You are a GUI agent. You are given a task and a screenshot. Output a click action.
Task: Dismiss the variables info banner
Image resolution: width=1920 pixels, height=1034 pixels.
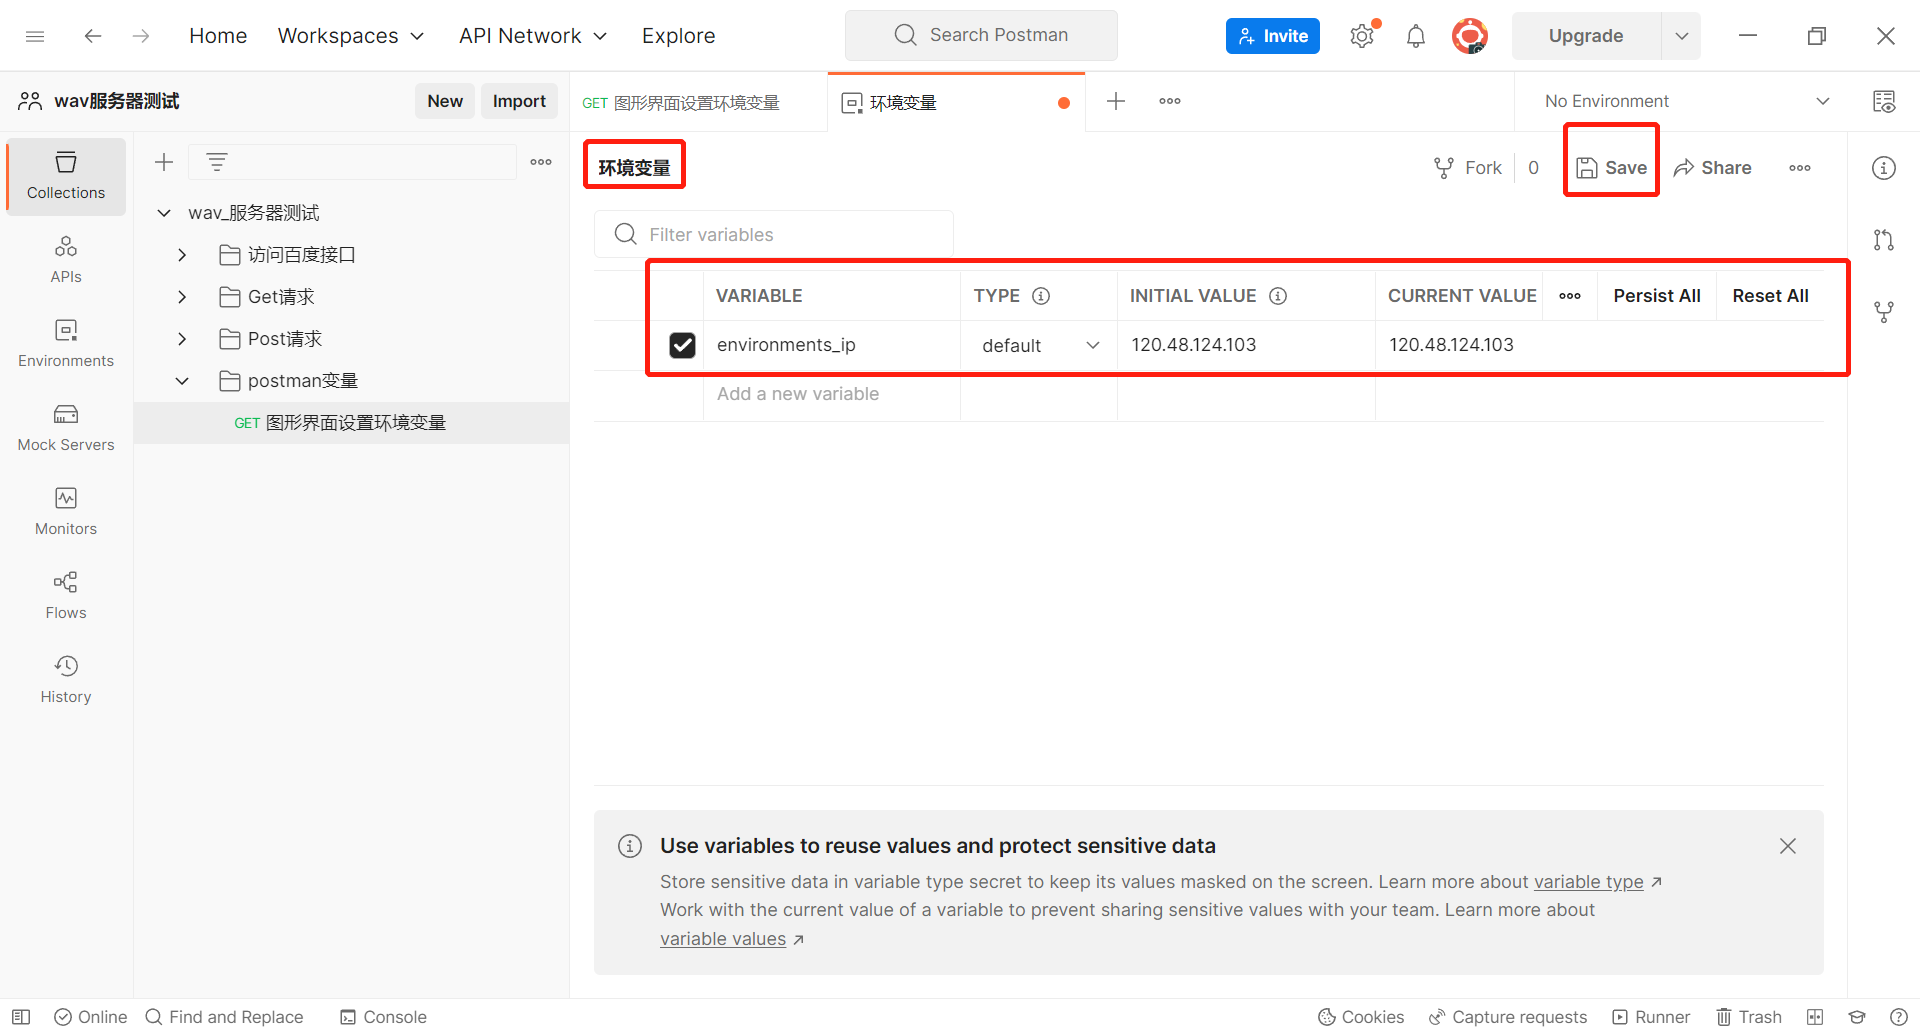pos(1788,846)
